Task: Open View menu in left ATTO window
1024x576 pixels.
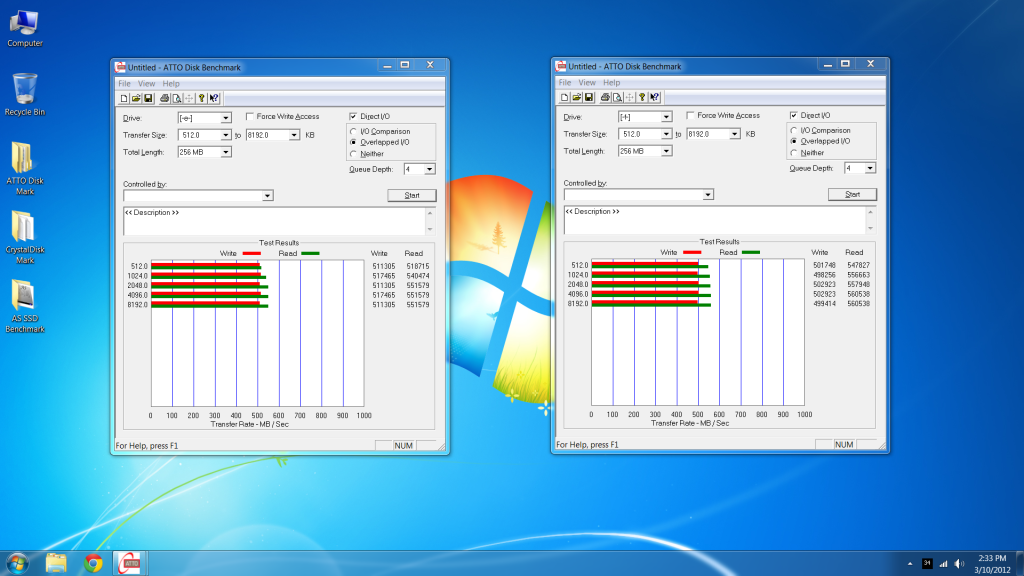Action: (x=146, y=84)
